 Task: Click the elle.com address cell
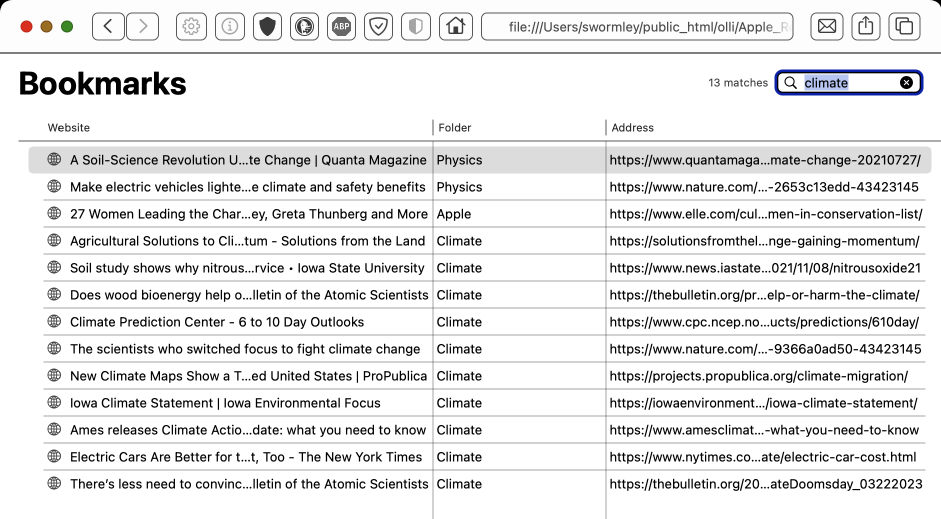(x=766, y=214)
